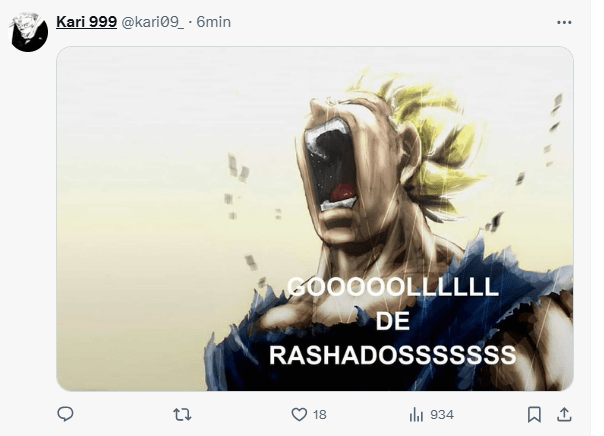Like the post with the heart icon
Screen dimensions: 604x436
tap(299, 414)
